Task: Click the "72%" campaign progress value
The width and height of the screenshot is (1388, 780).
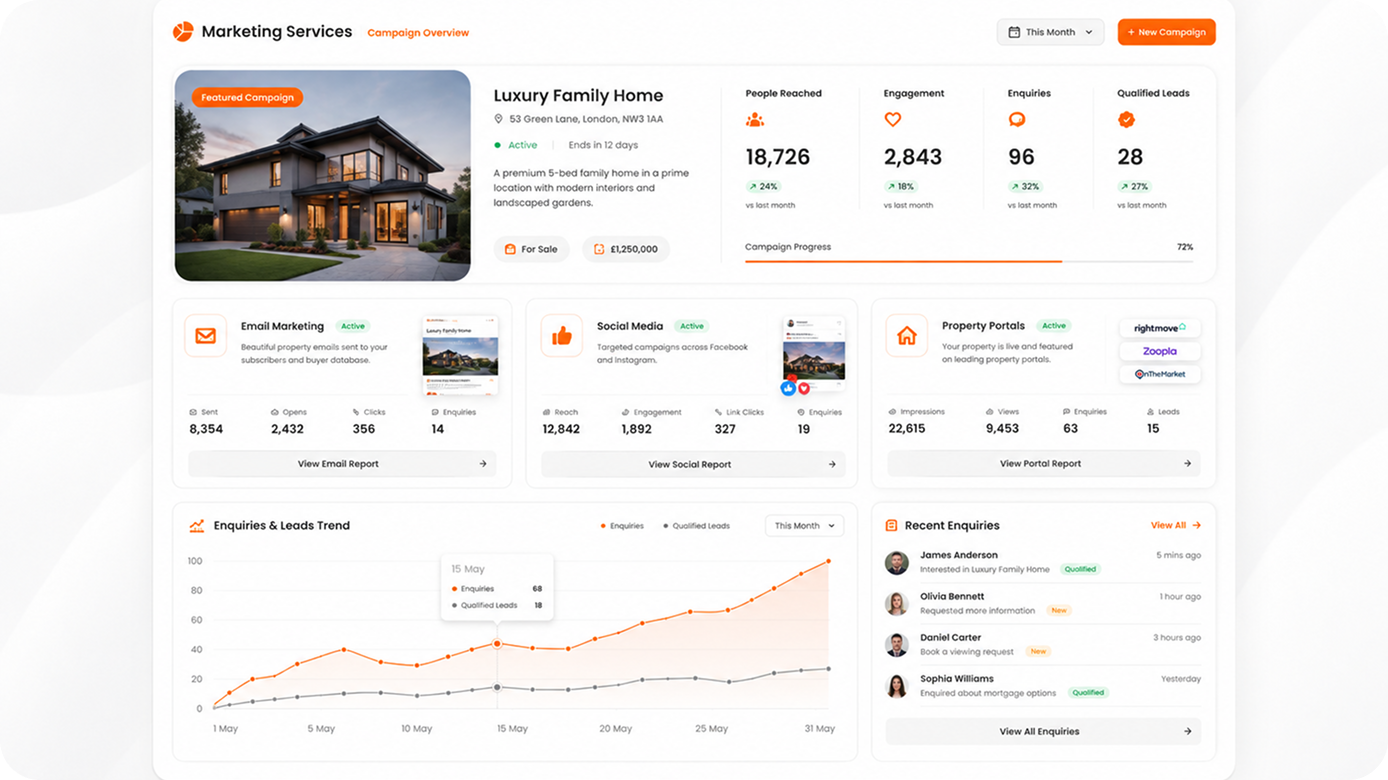Action: [1185, 247]
